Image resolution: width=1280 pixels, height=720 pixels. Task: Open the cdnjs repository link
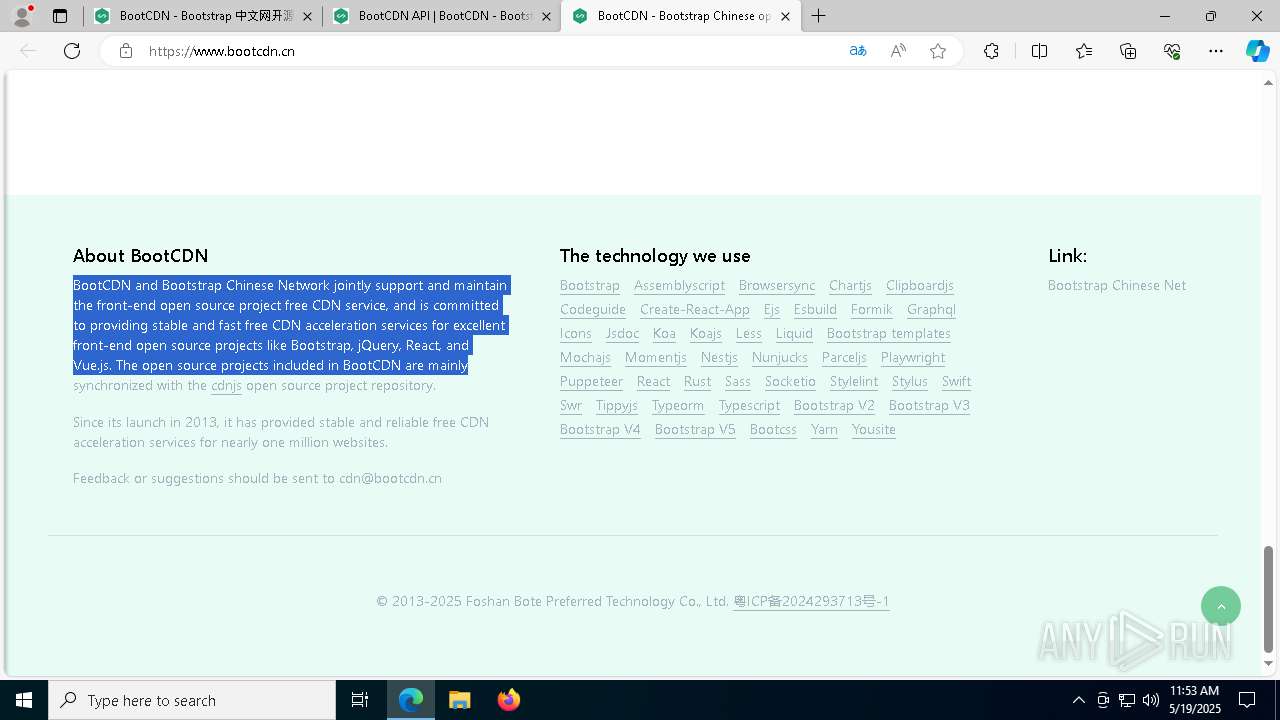(x=226, y=386)
